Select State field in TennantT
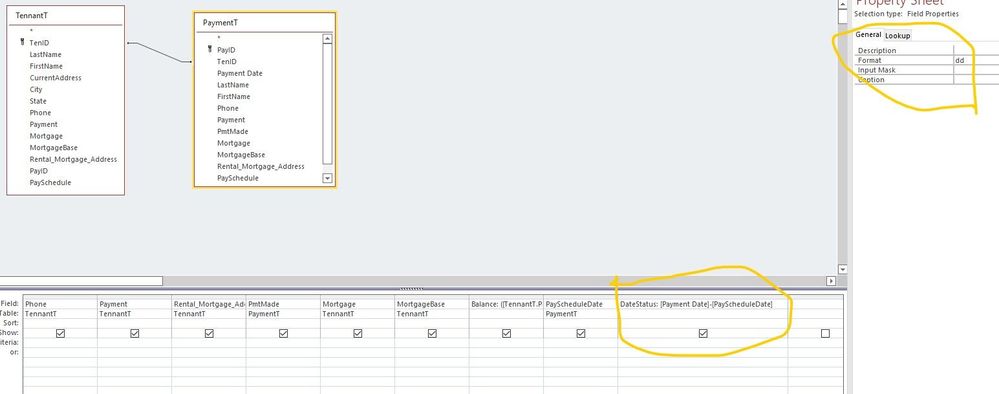The image size is (999, 394). pyautogui.click(x=38, y=101)
